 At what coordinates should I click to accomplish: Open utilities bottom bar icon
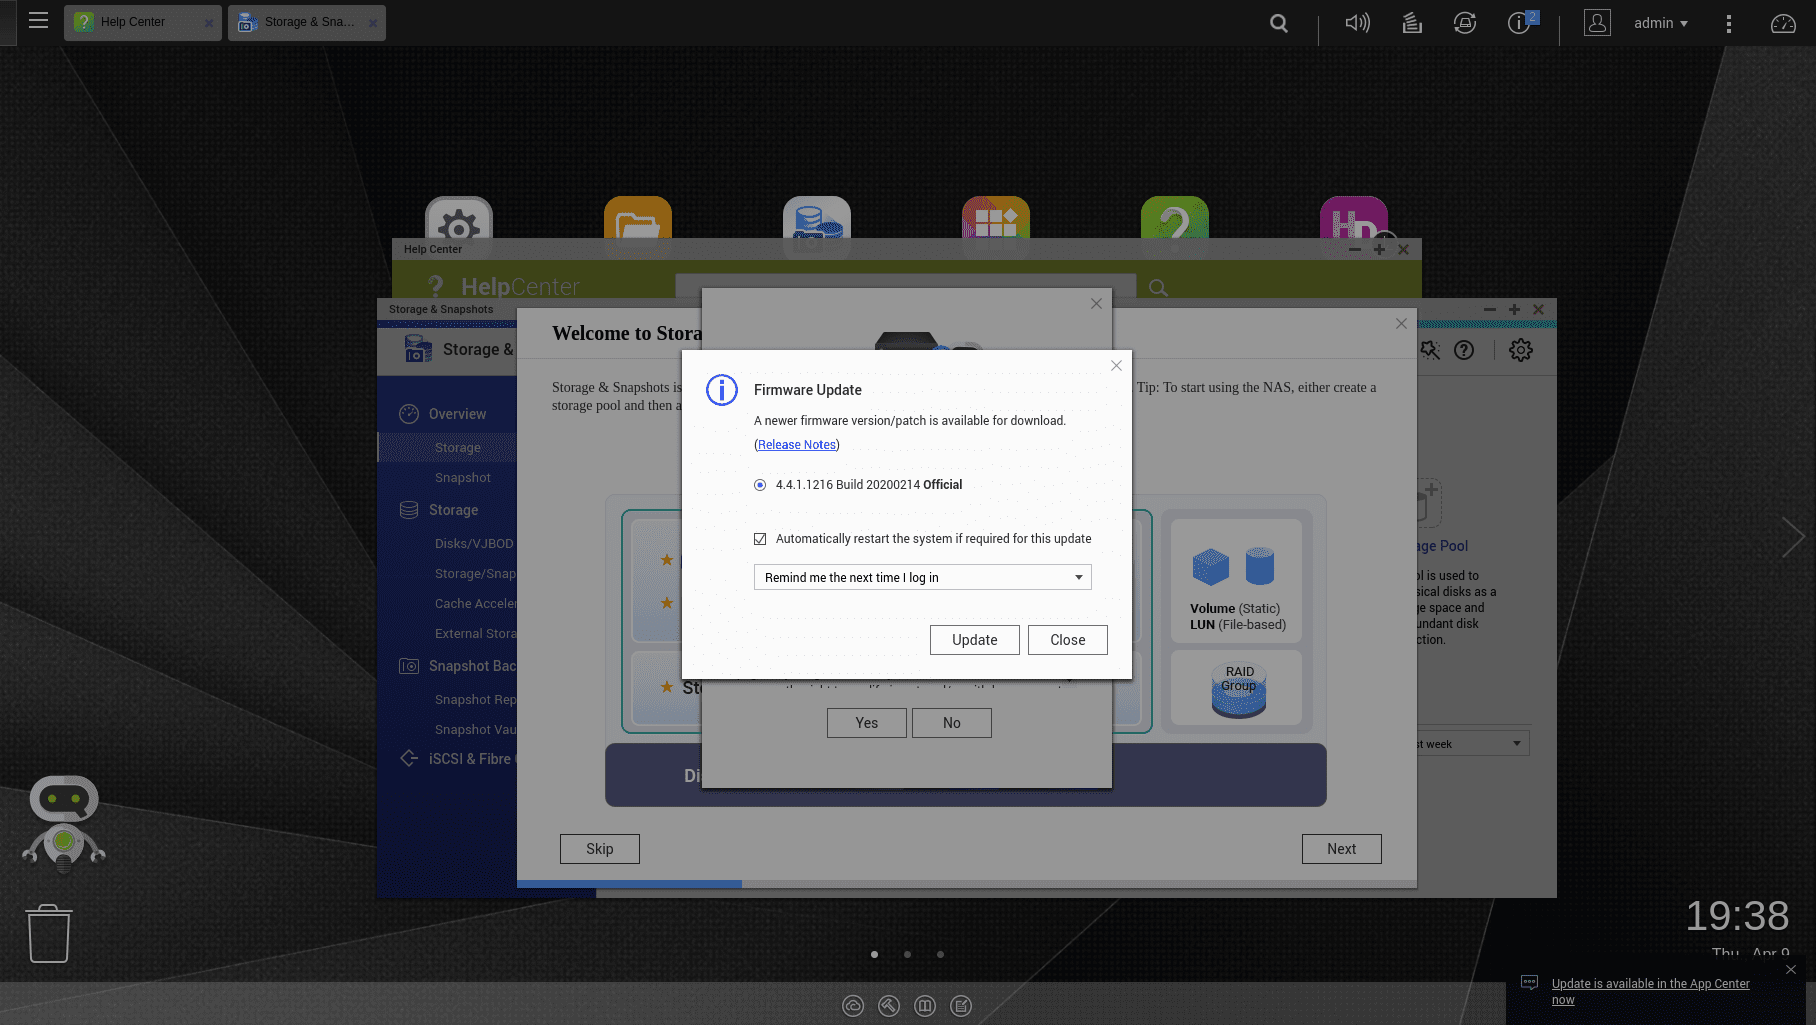tap(889, 1006)
